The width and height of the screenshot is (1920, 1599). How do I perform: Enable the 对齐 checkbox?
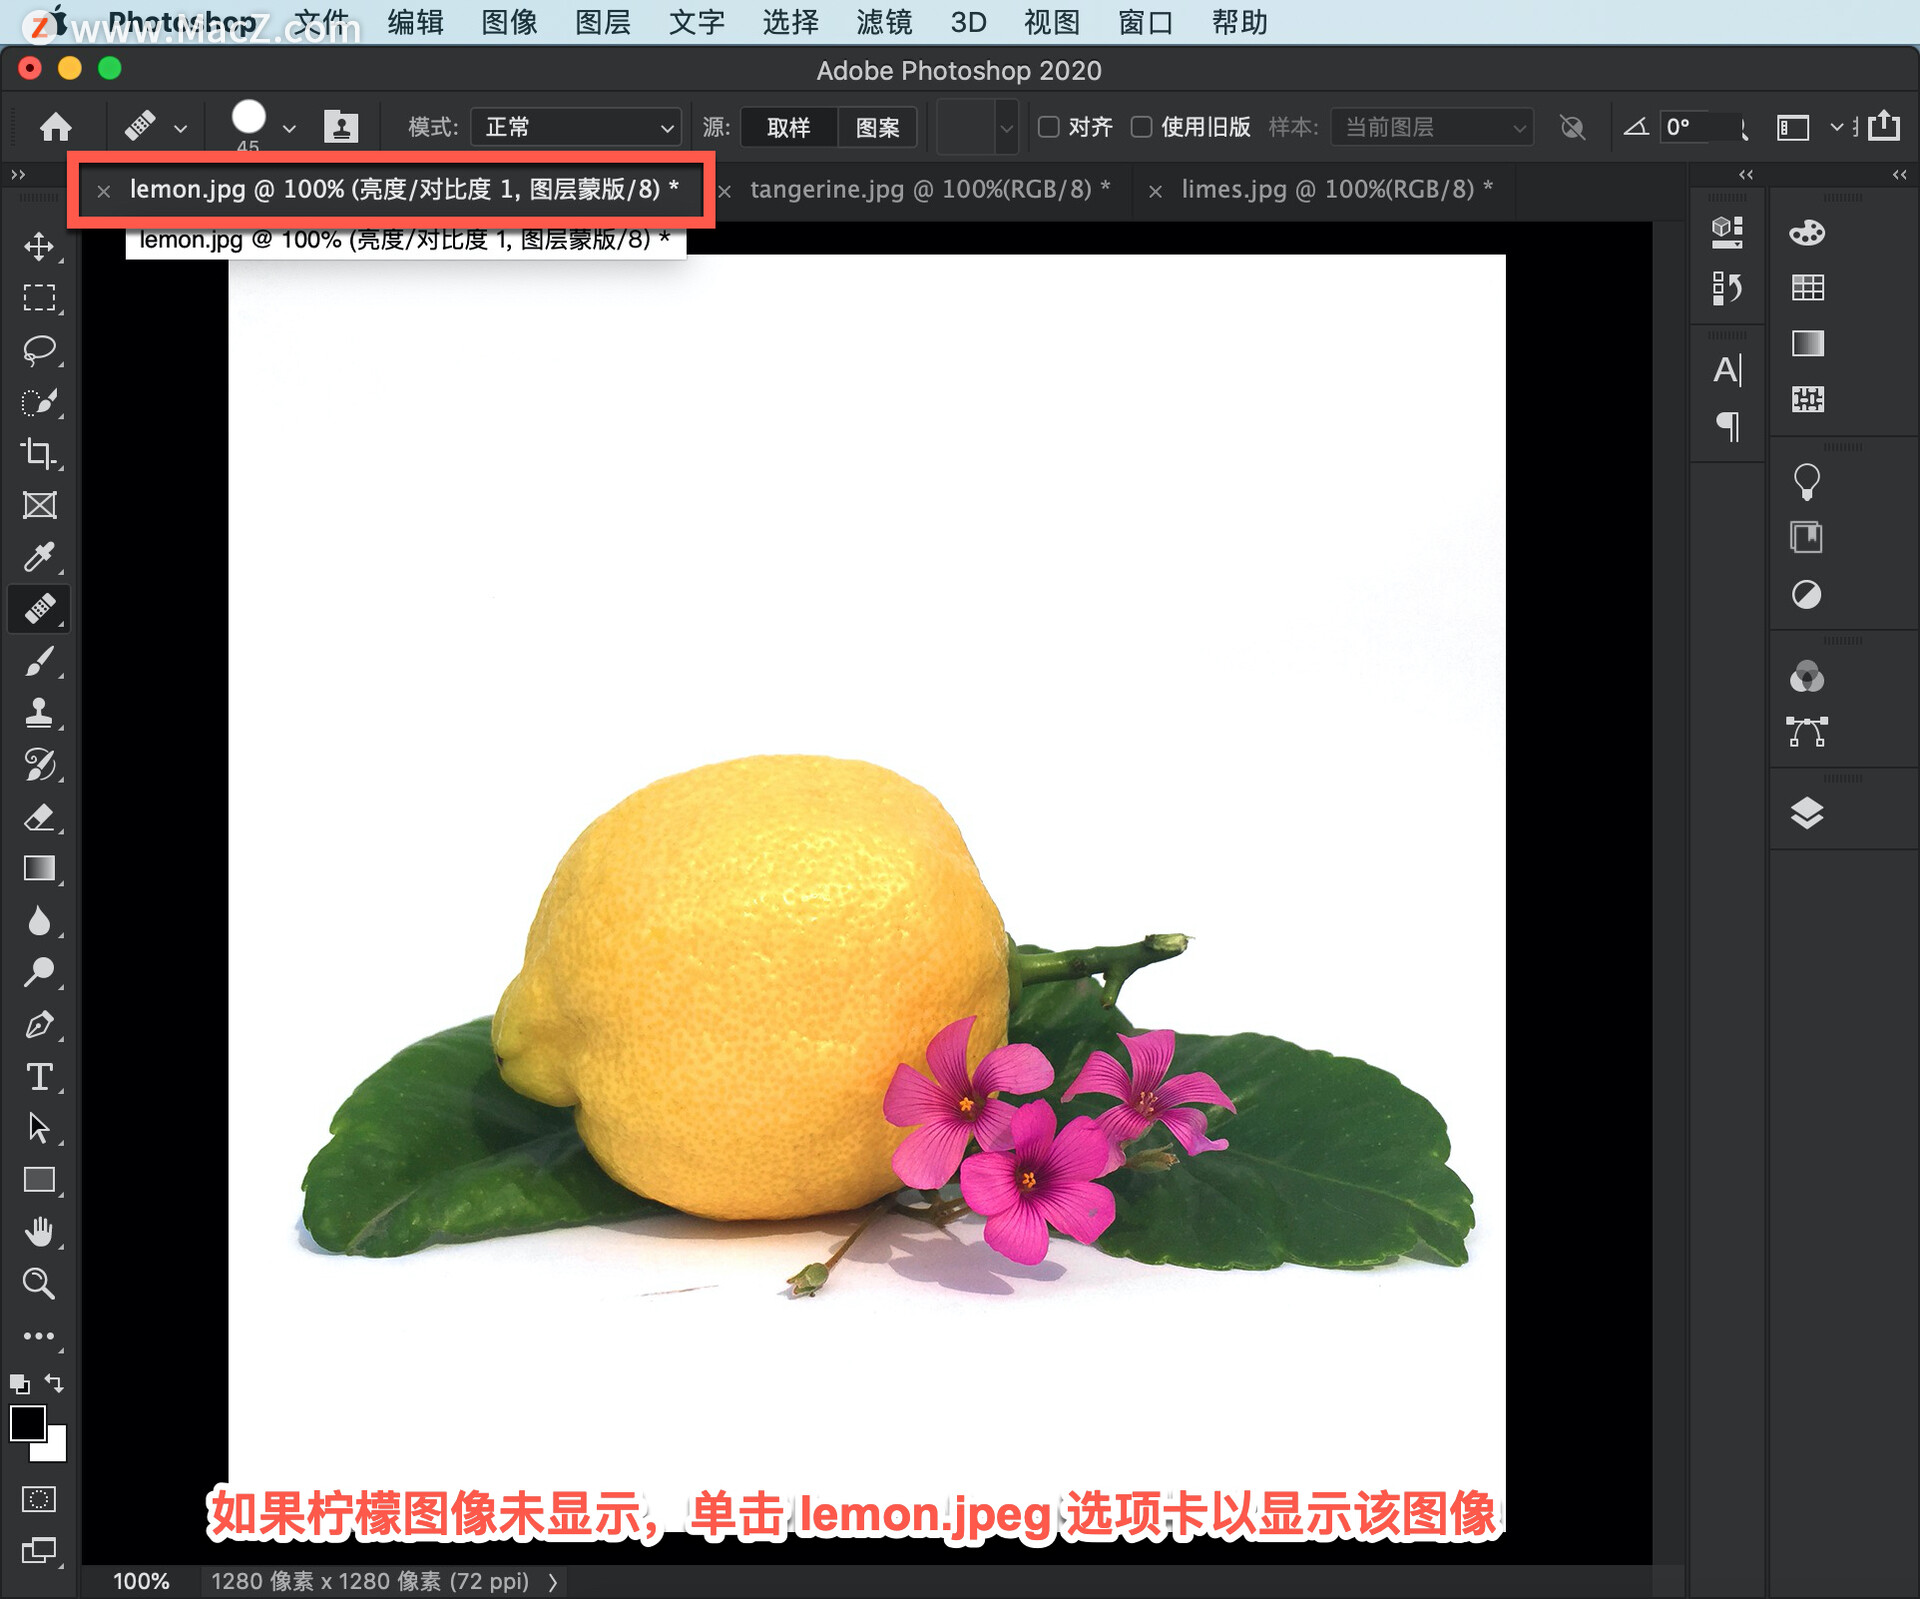pyautogui.click(x=1048, y=127)
